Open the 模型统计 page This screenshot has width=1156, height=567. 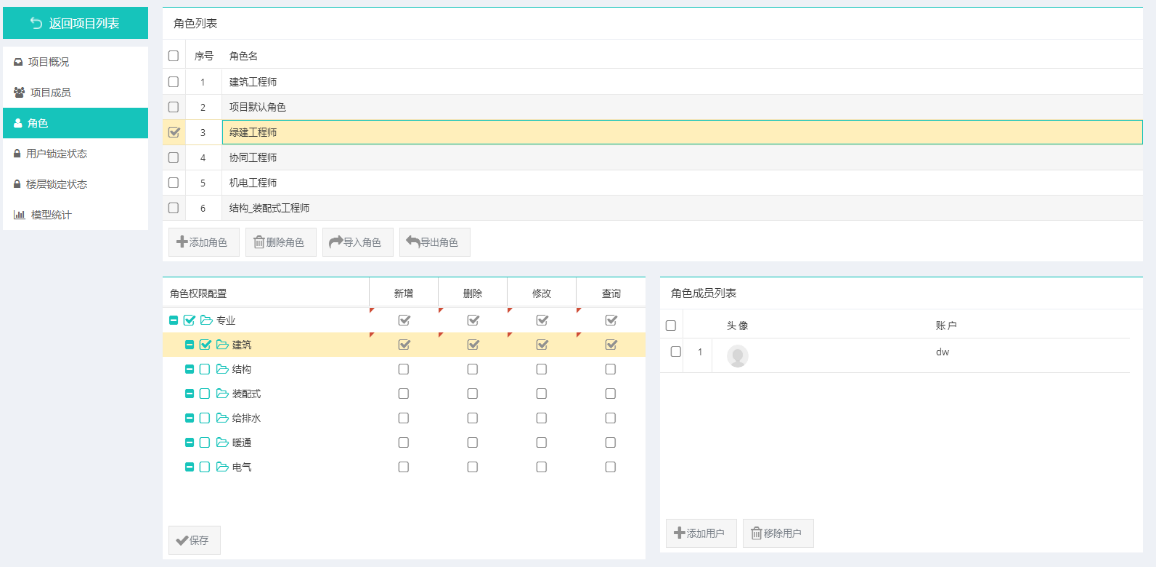coord(75,215)
